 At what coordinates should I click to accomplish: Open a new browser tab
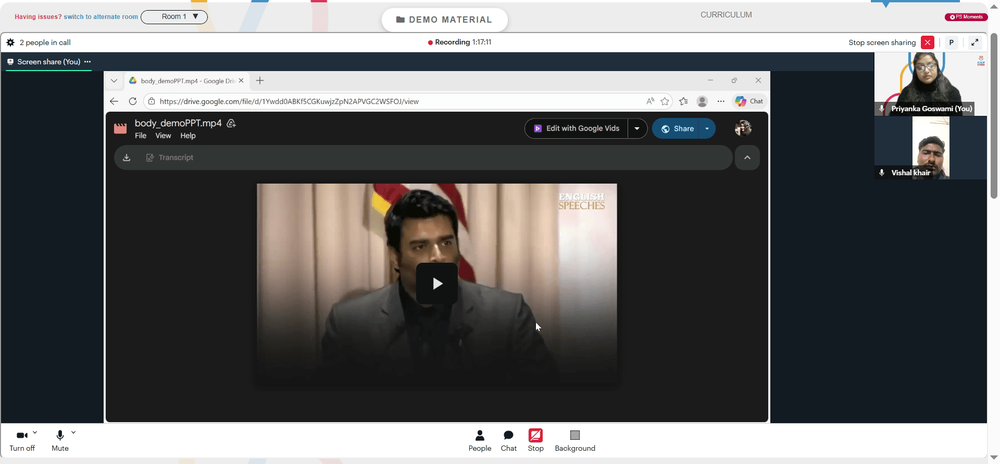click(x=260, y=80)
